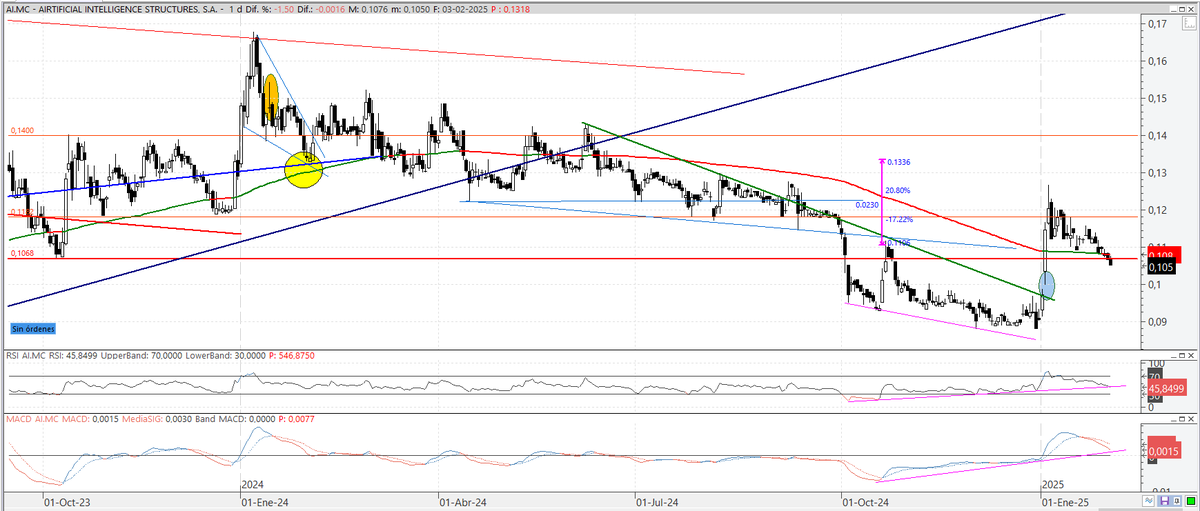The width and height of the screenshot is (1200, 511).
Task: Click the 20.80% measurement label
Action: click(x=898, y=191)
